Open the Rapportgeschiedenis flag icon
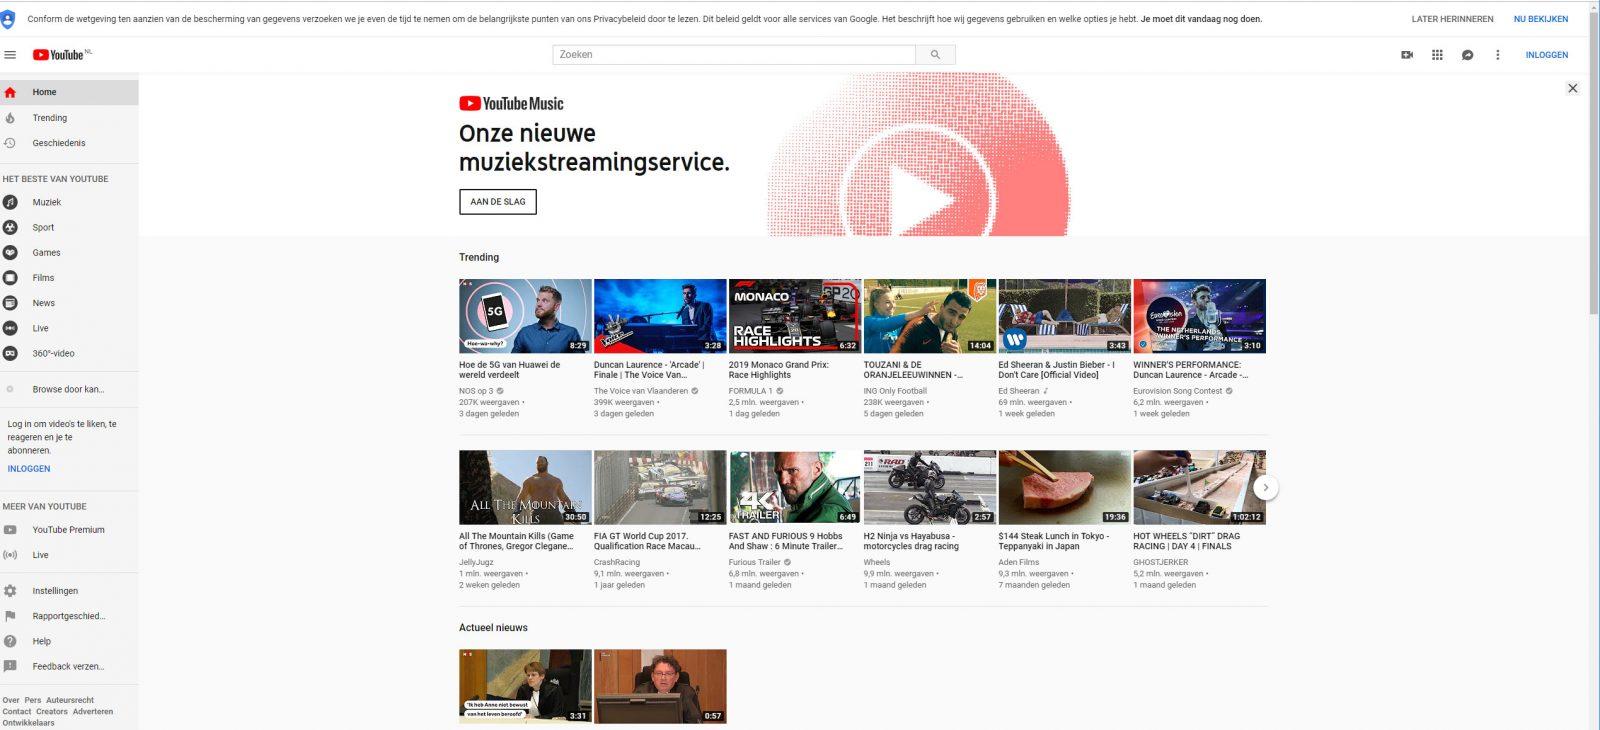Screen dimensions: 1600x730 [x=10, y=616]
